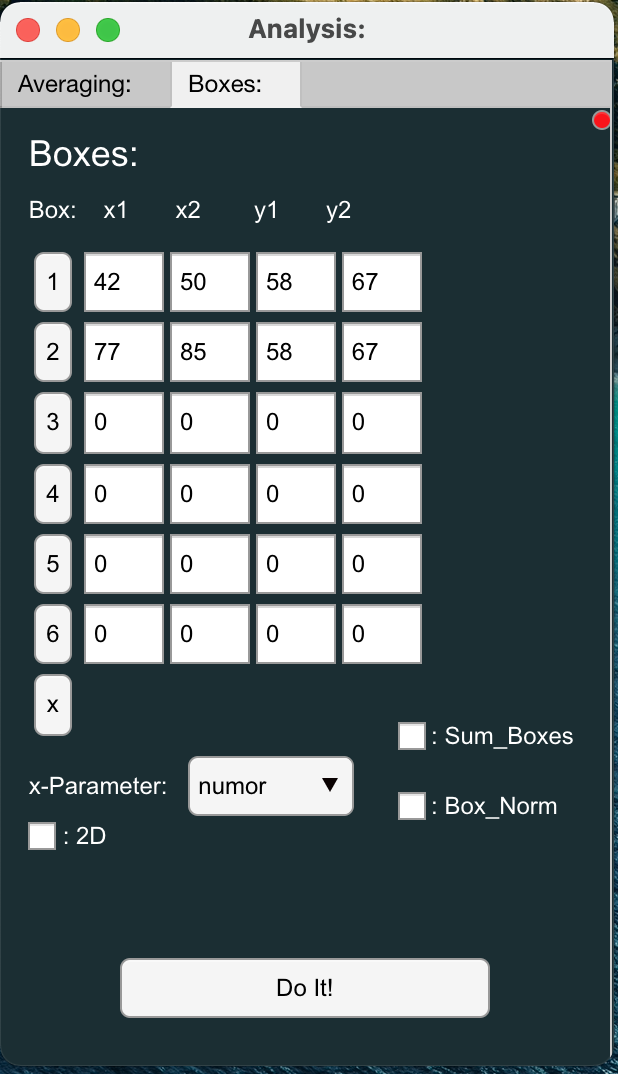Click box 4 x1 input field
The width and height of the screenshot is (618, 1074).
(x=124, y=494)
